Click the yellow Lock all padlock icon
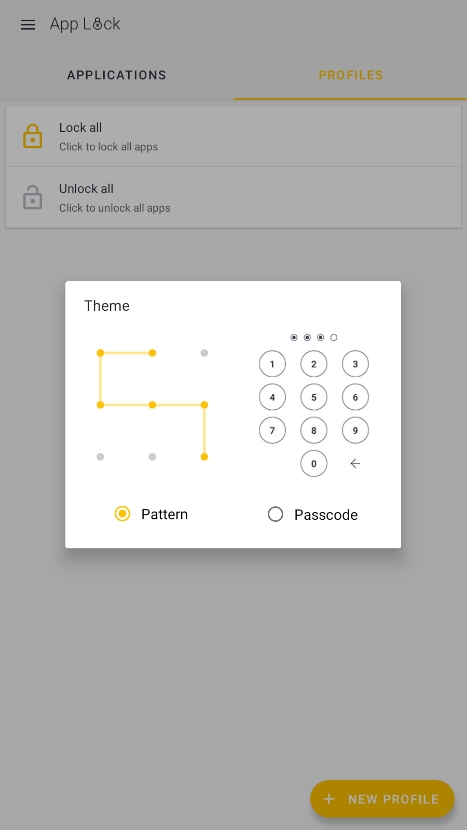This screenshot has width=467, height=830. coord(32,136)
